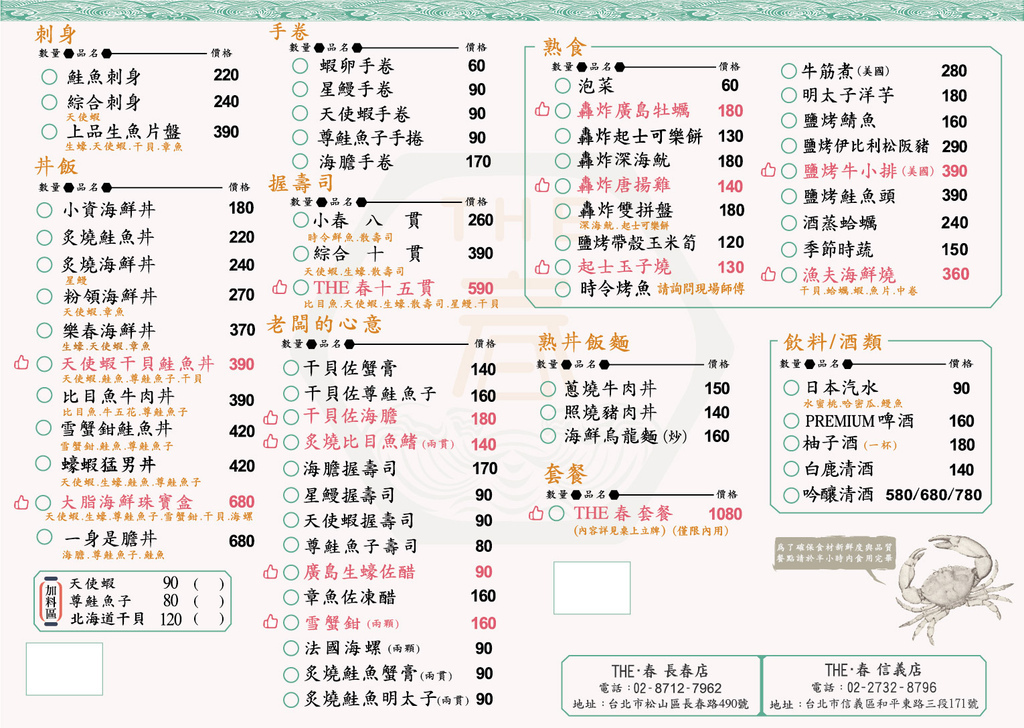This screenshot has width=1024, height=728.
Task: Click the 熟食 section heading
Action: (564, 47)
